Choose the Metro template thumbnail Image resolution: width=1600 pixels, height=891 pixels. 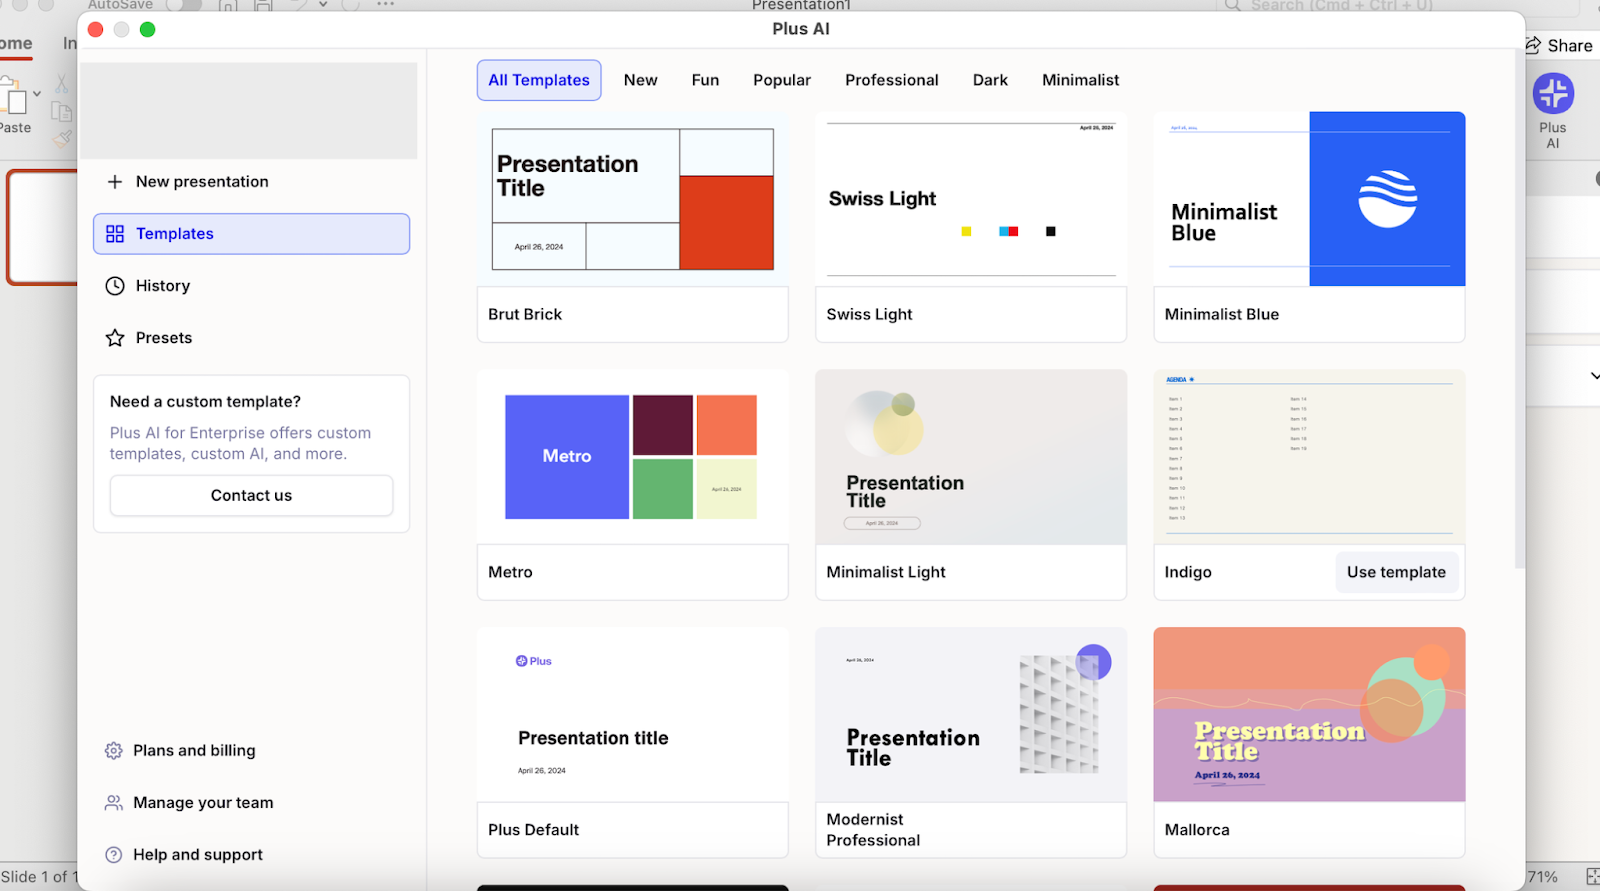click(x=633, y=457)
